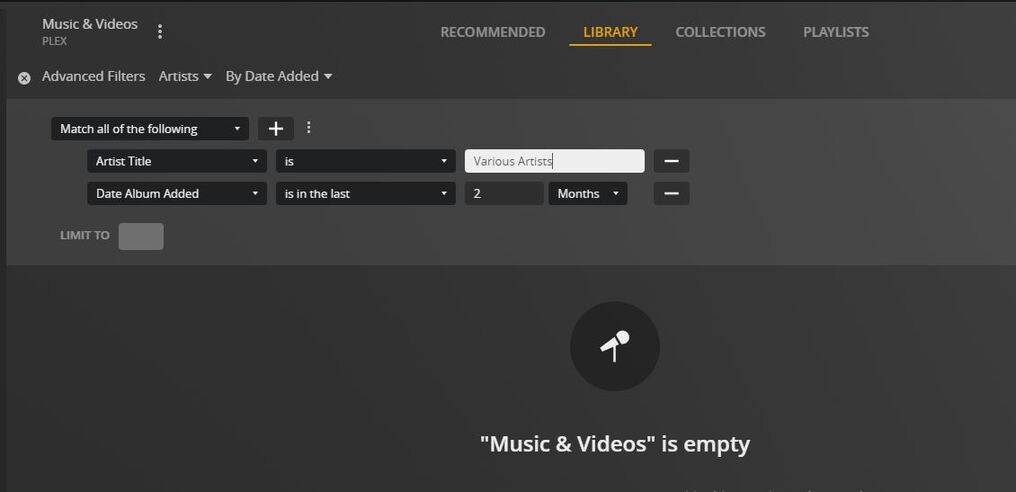Change the Artist Title field dropdown
Screen dimensions: 1016x492
(x=177, y=161)
